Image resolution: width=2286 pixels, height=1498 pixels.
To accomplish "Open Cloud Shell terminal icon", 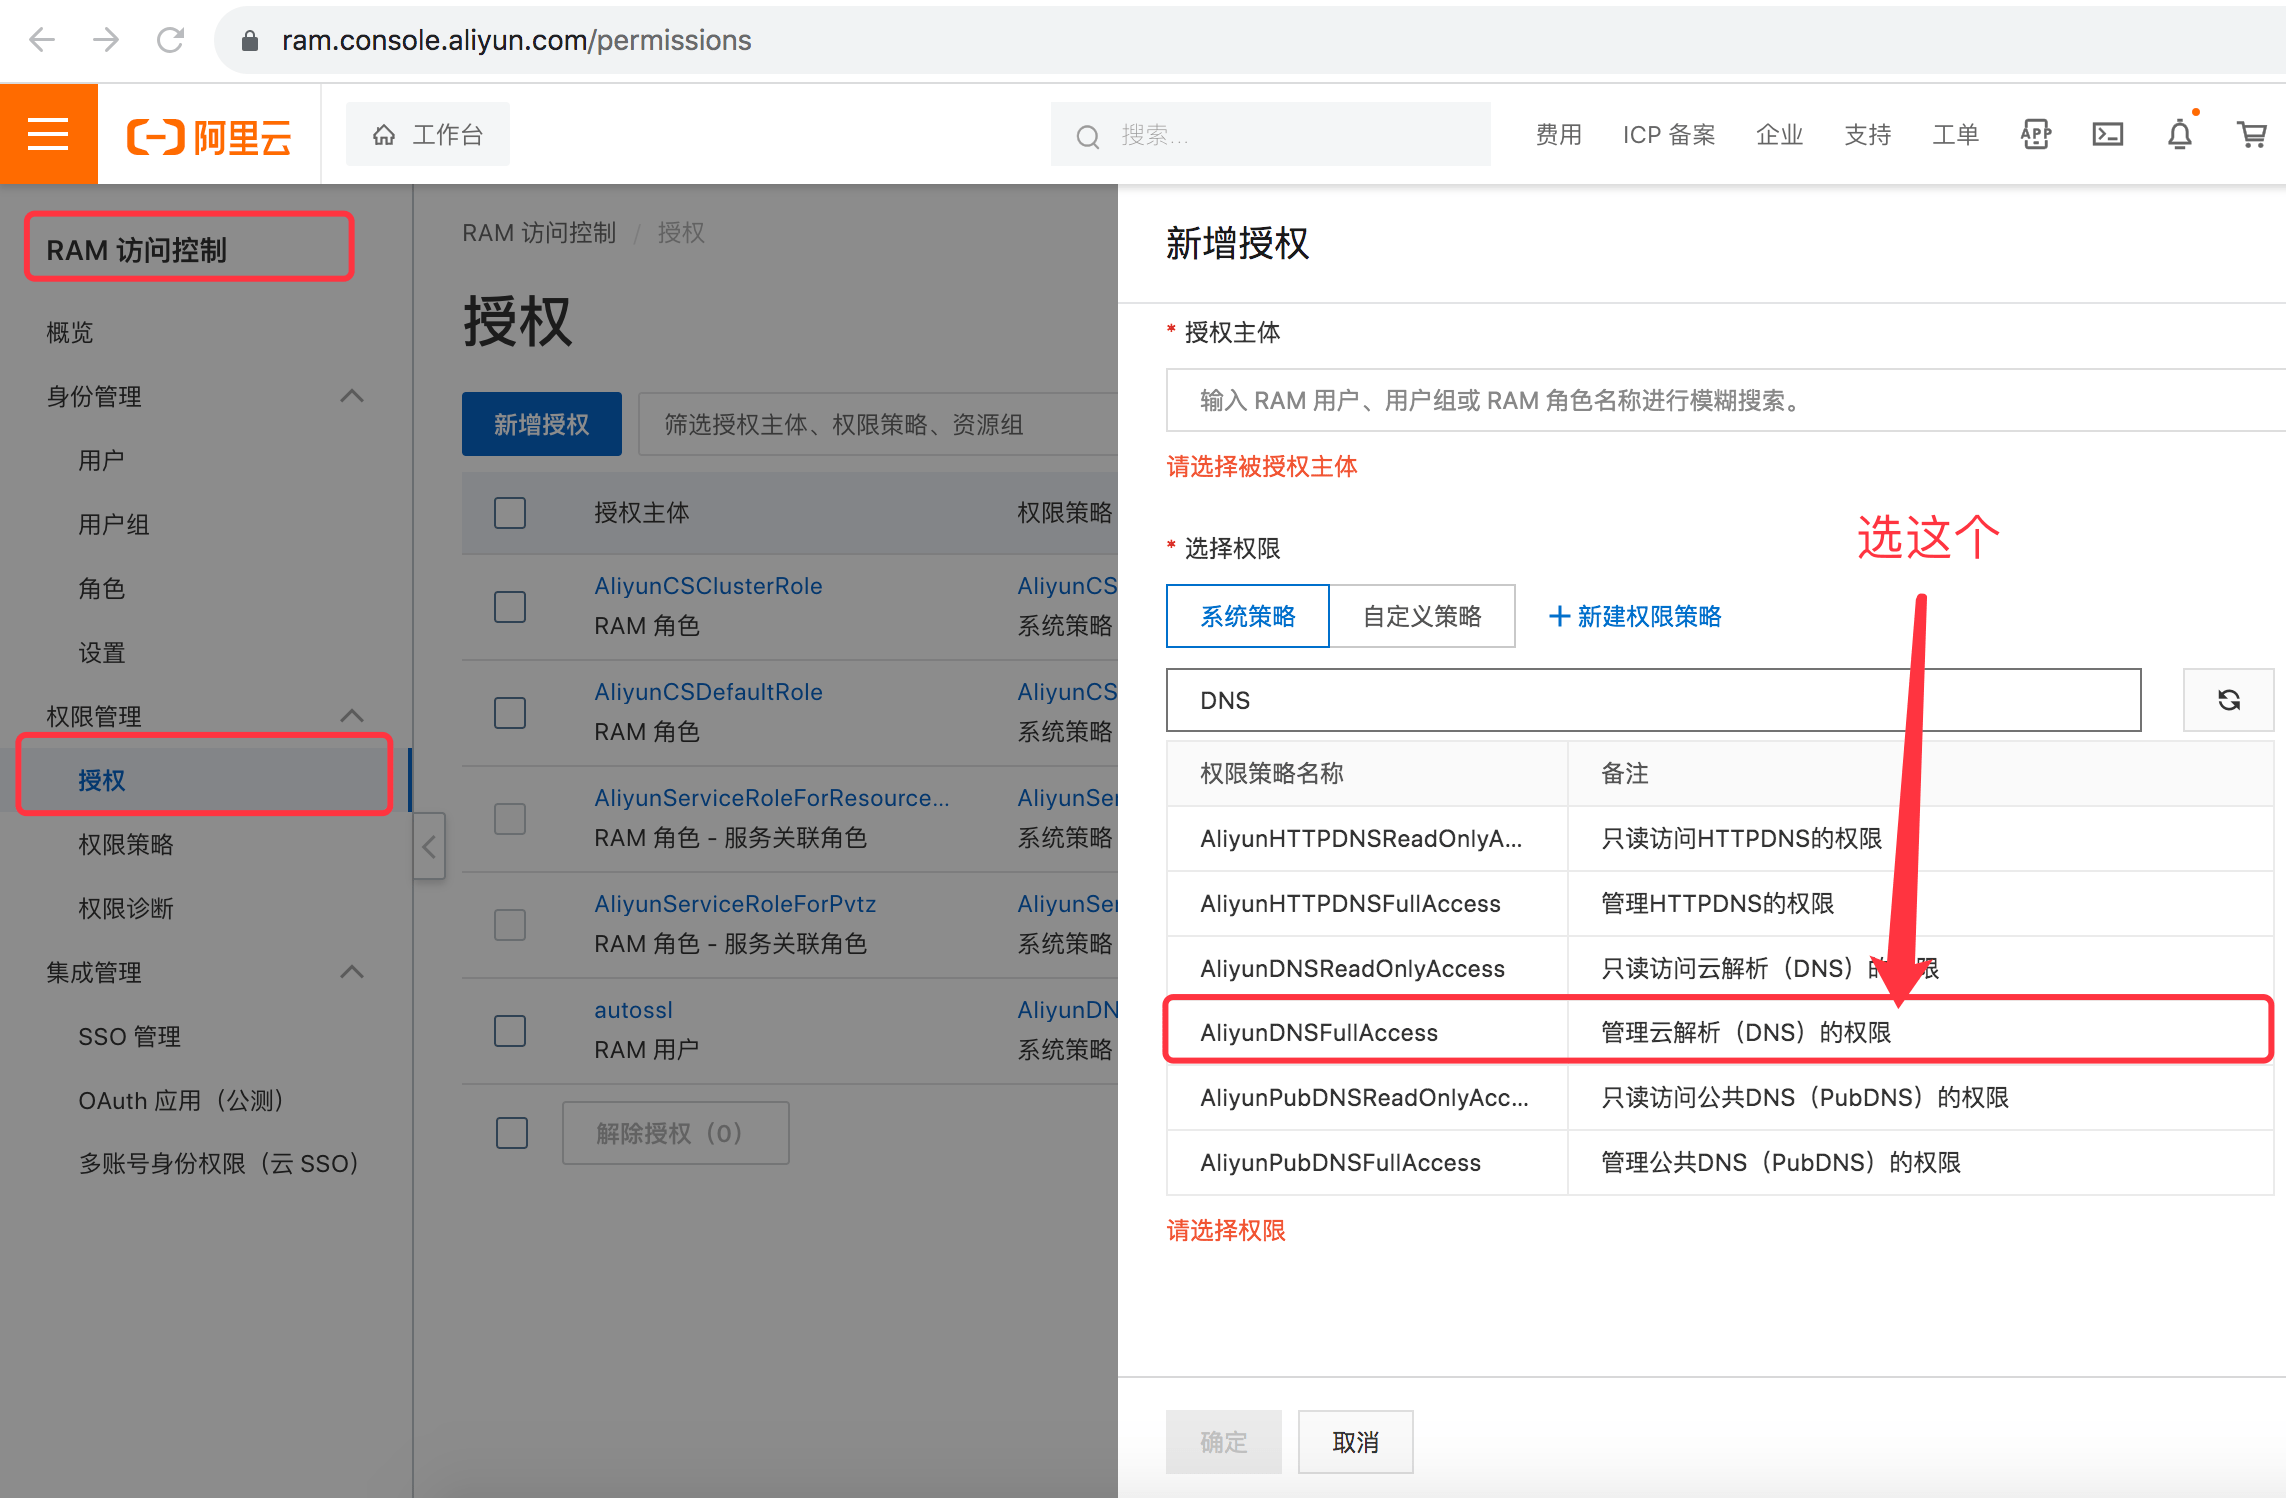I will 2108,134.
